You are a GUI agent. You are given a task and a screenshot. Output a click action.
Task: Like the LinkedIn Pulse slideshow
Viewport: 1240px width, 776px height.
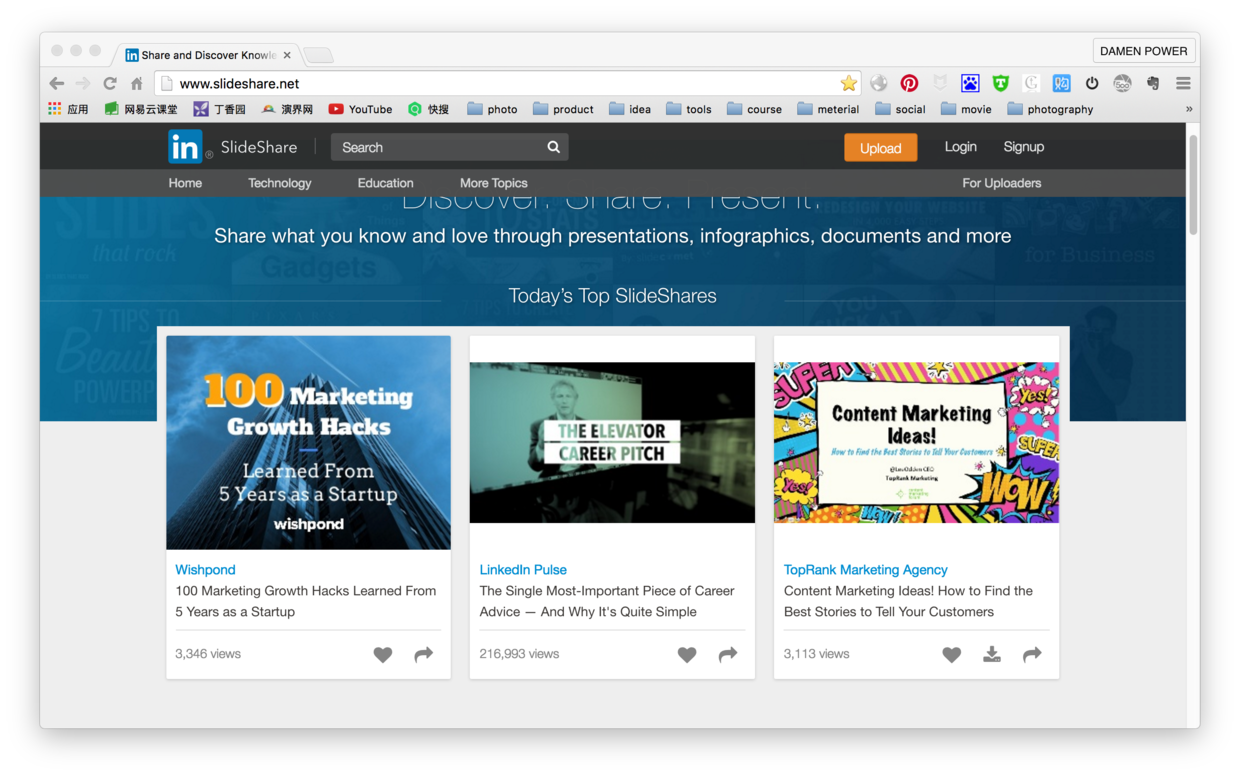687,655
